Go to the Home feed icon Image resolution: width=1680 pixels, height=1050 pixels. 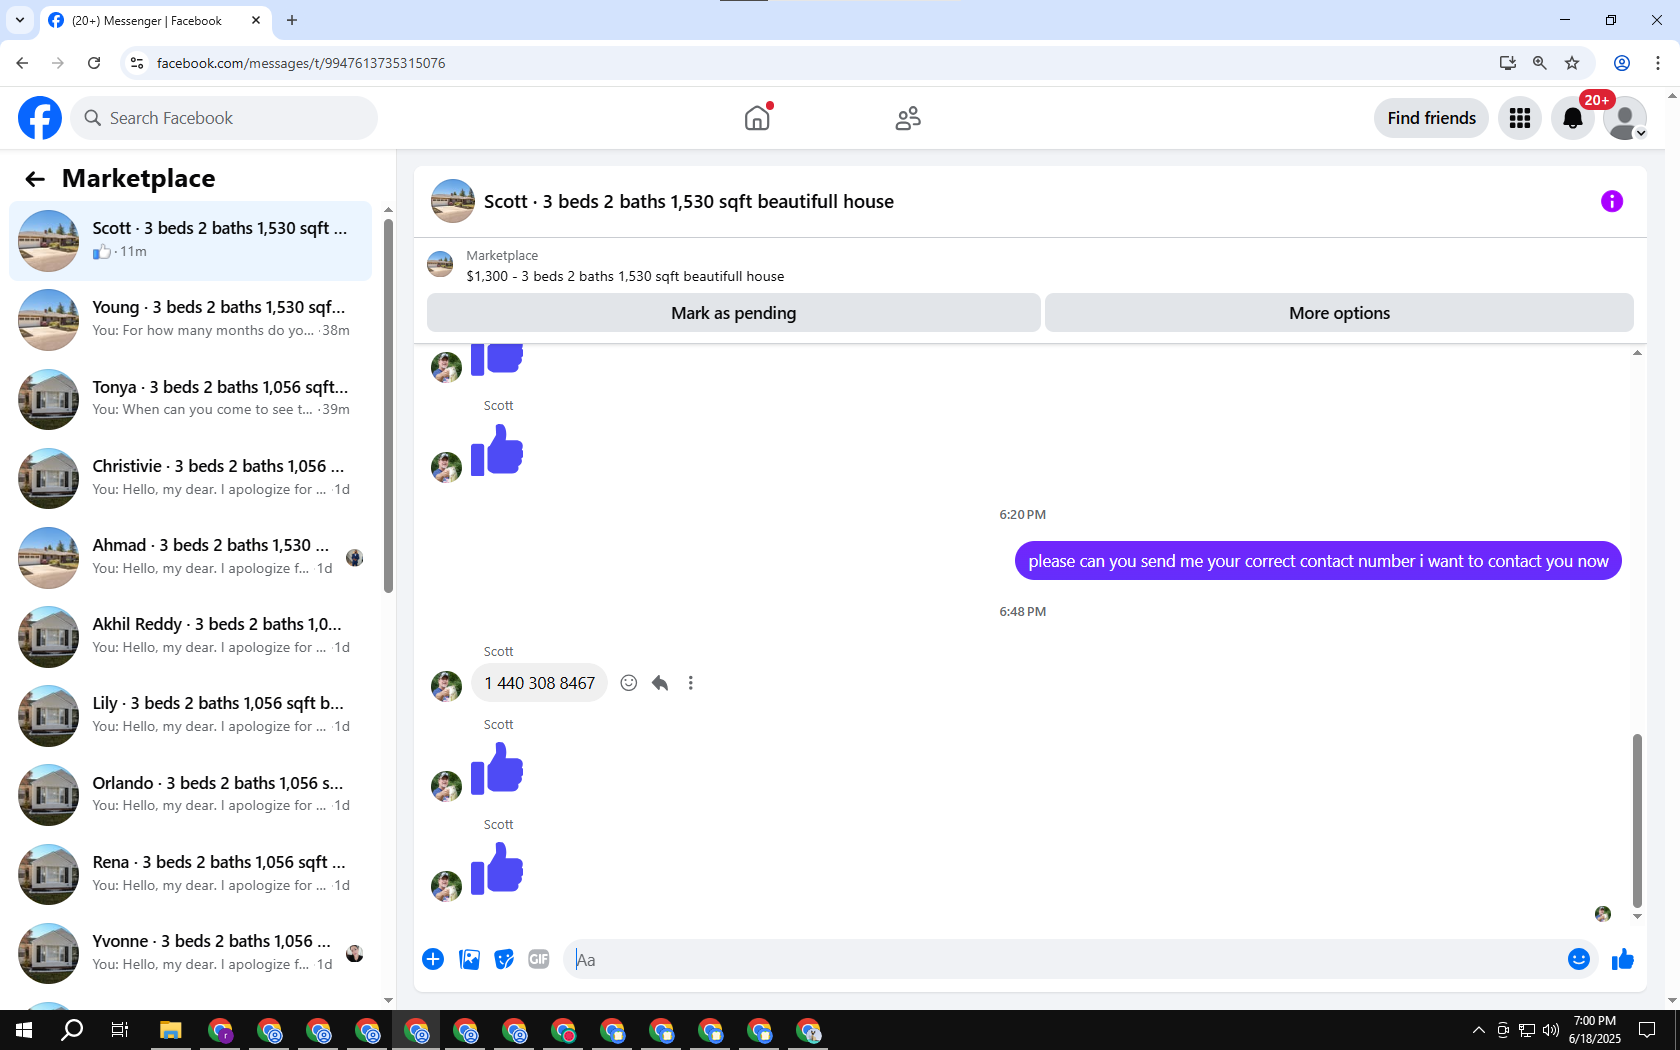757,118
